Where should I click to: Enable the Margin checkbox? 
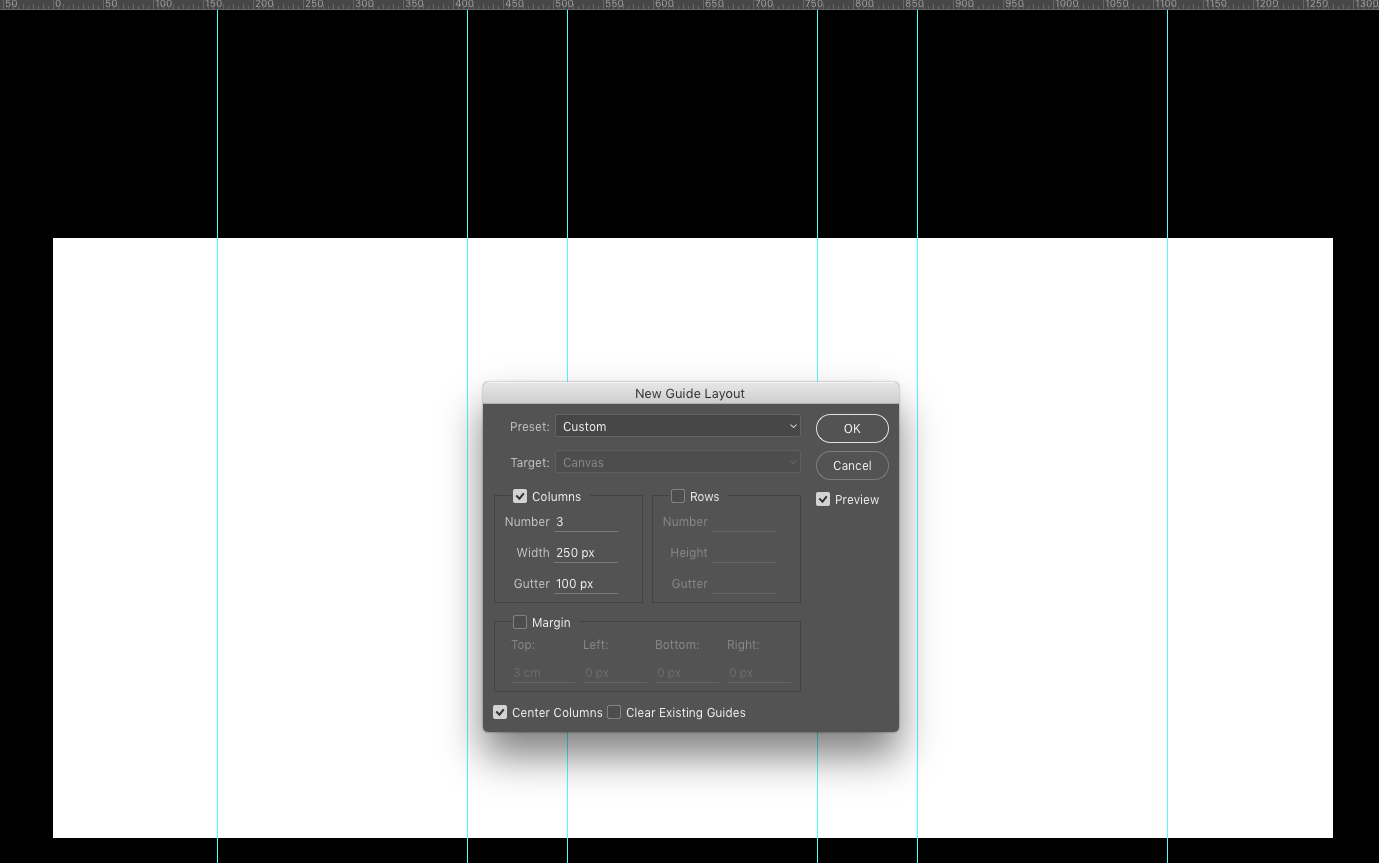click(520, 622)
